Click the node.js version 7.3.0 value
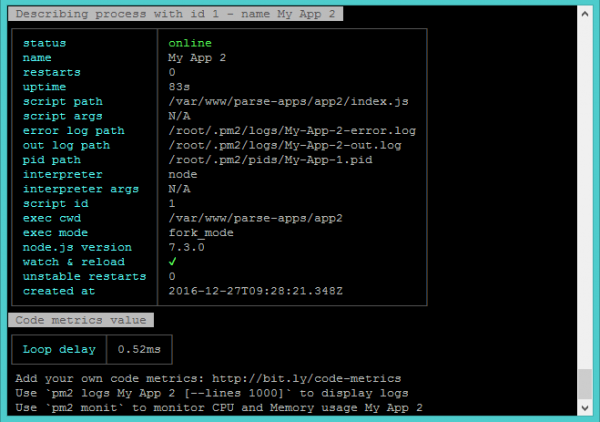The width and height of the screenshot is (600, 422). point(186,247)
